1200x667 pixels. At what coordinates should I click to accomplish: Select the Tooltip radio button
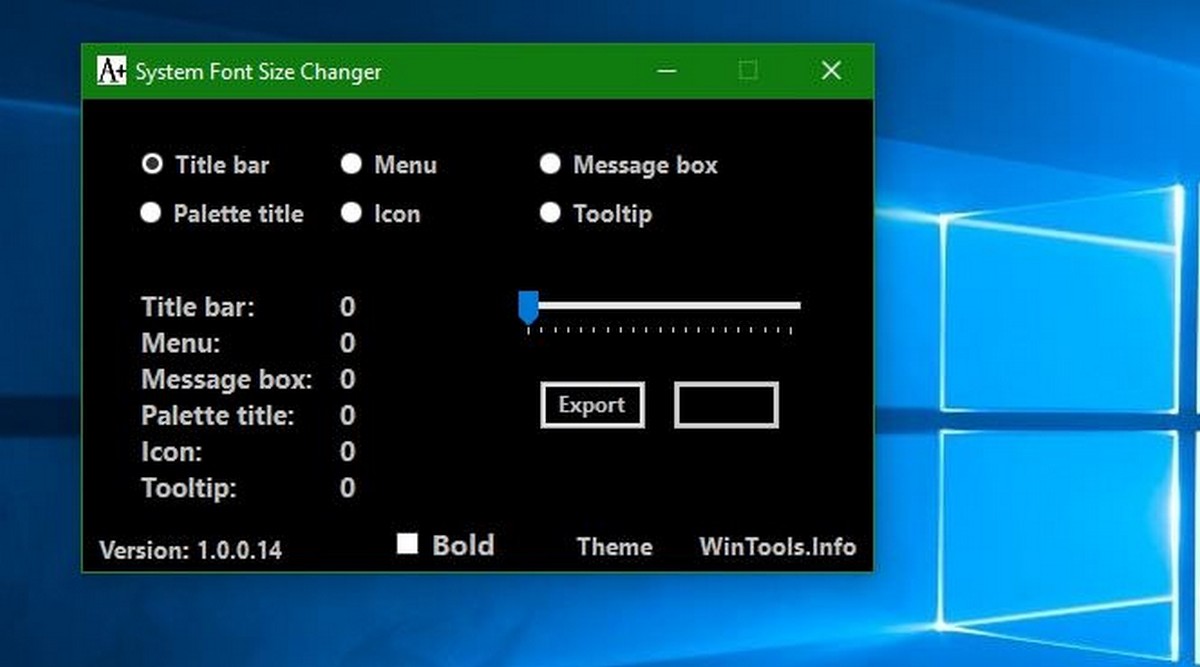tap(550, 212)
